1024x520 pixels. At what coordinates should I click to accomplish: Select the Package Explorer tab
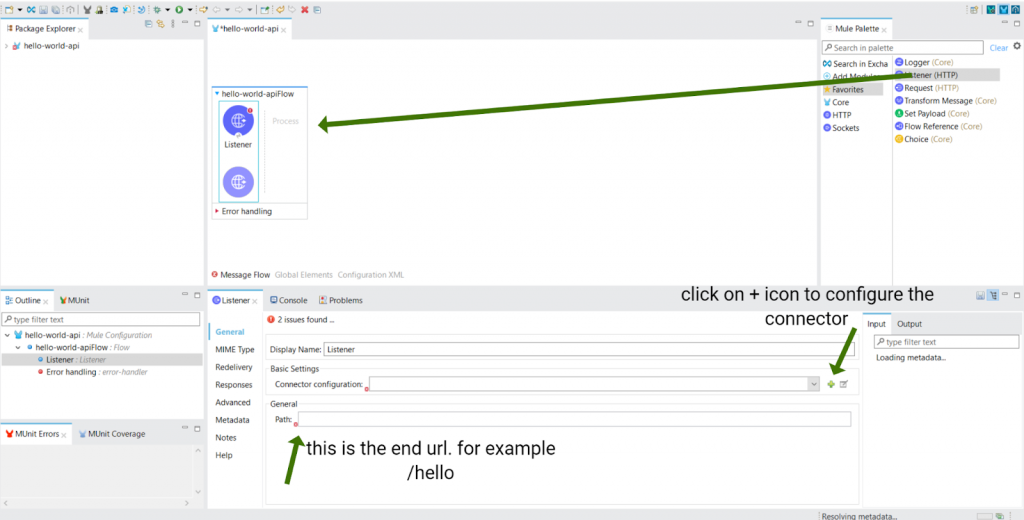click(x=44, y=29)
